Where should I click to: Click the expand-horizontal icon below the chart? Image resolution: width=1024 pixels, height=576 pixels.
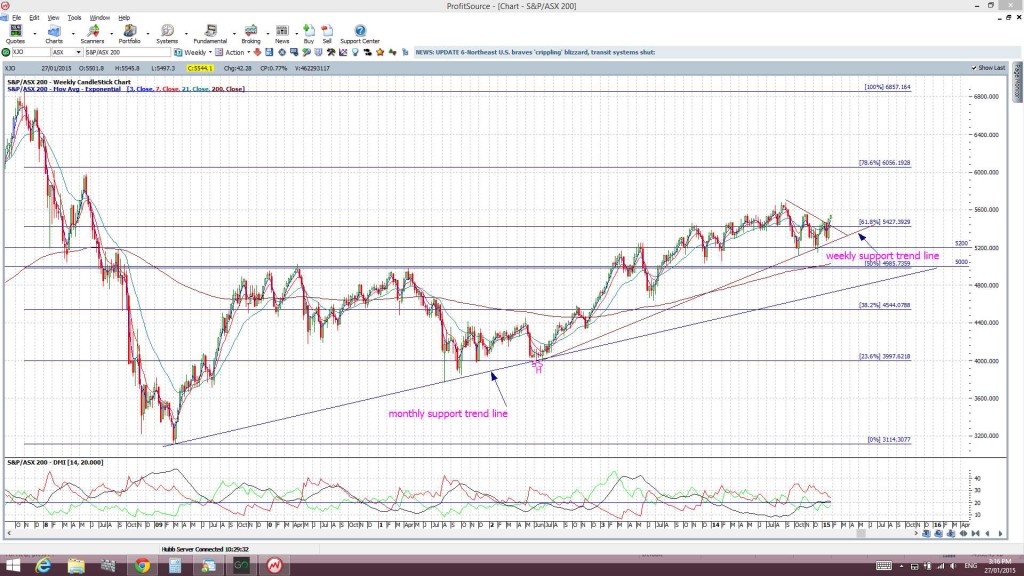[x=963, y=534]
